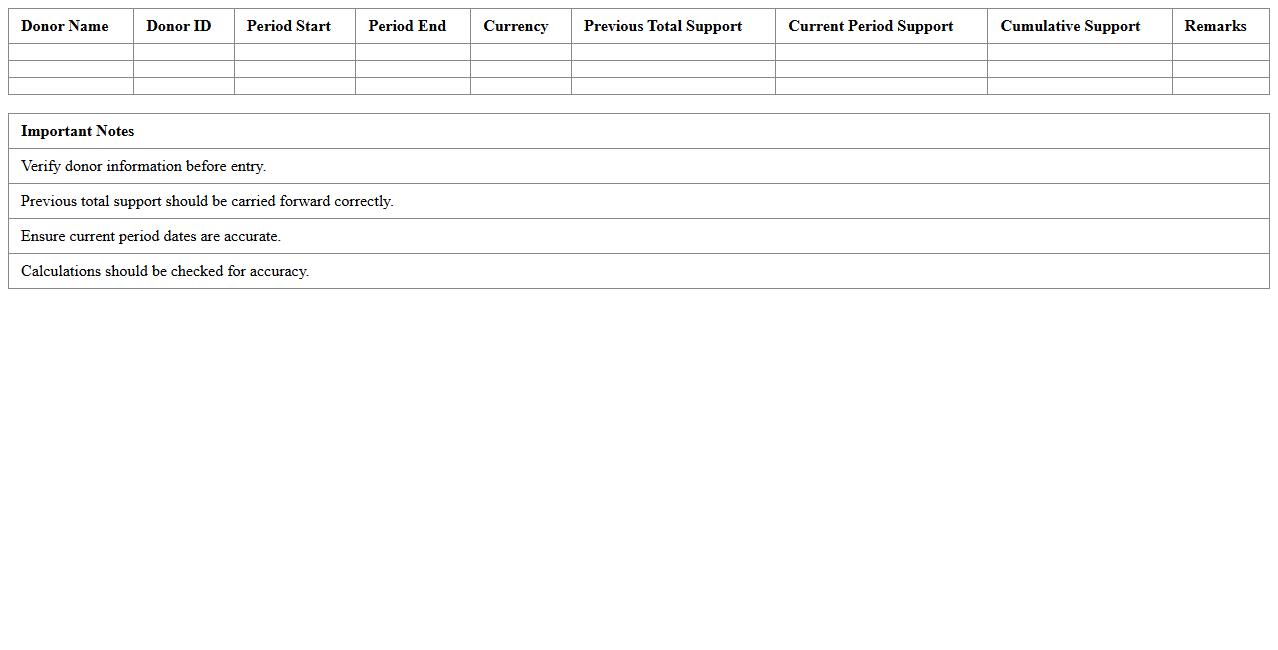
Task: Click the Current Period Support header
Action: coord(871,26)
